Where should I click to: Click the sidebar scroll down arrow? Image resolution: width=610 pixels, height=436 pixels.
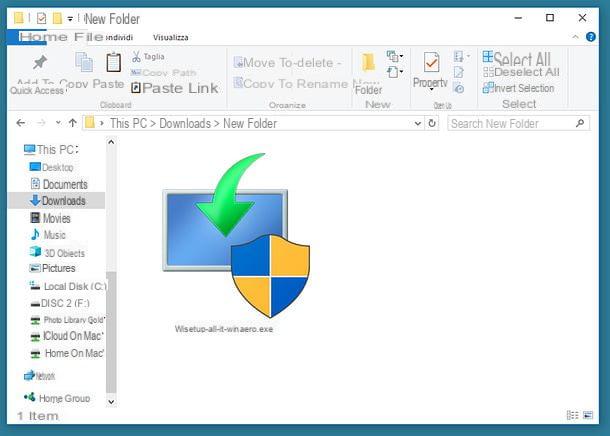(x=111, y=402)
